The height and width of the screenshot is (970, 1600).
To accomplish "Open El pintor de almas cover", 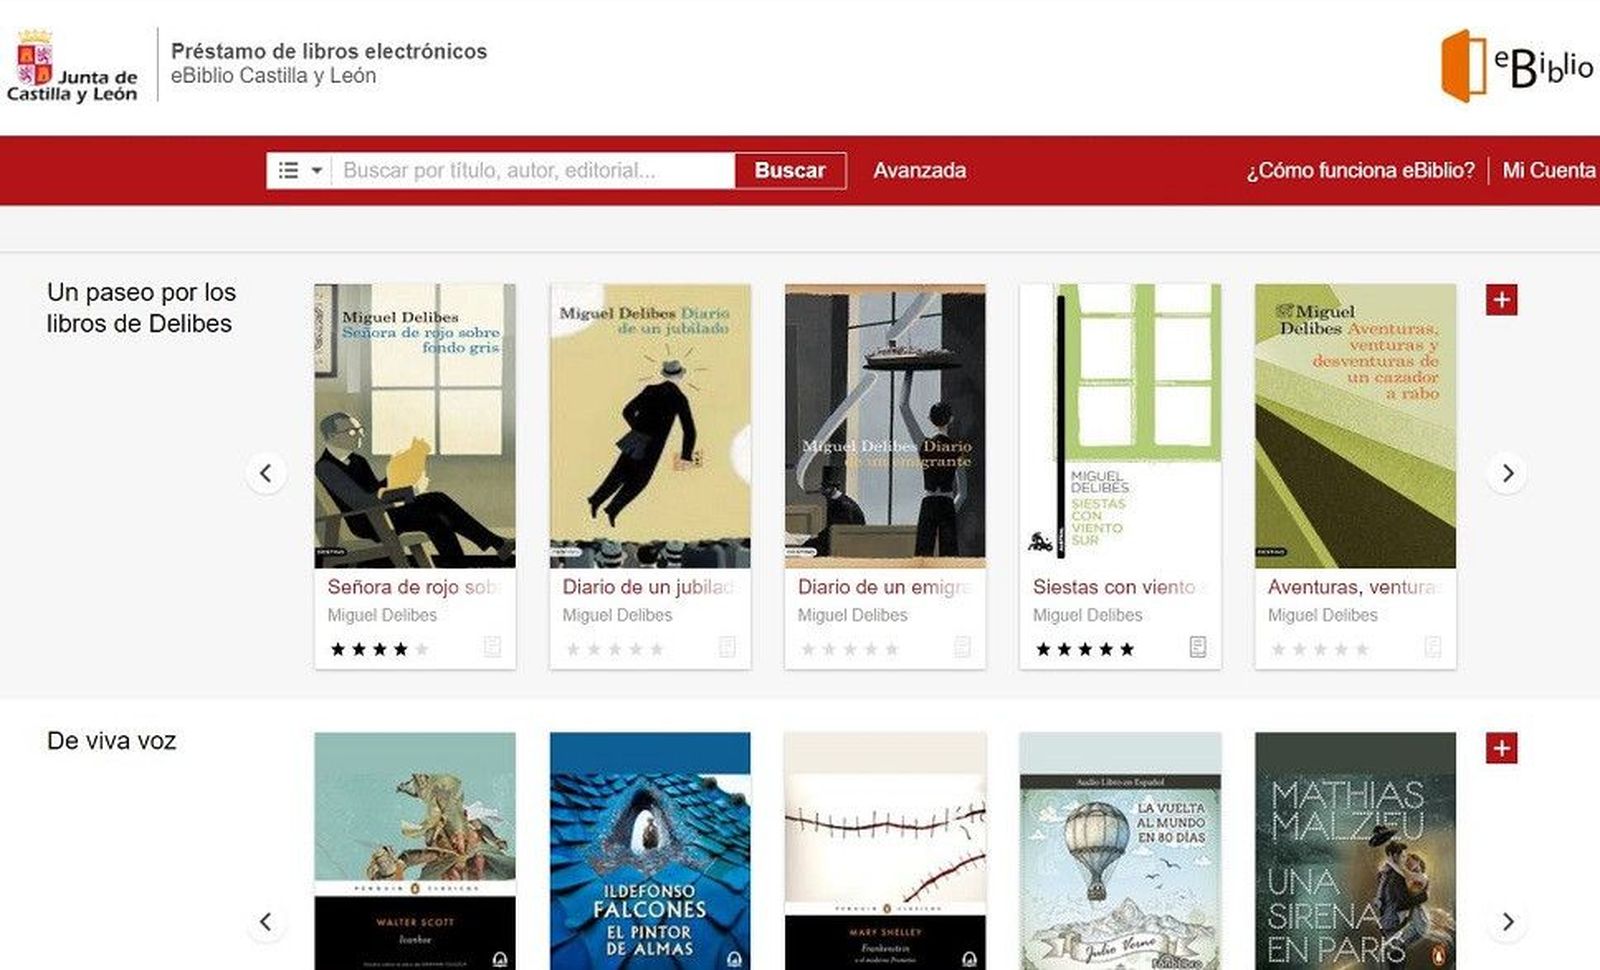I will [x=650, y=850].
